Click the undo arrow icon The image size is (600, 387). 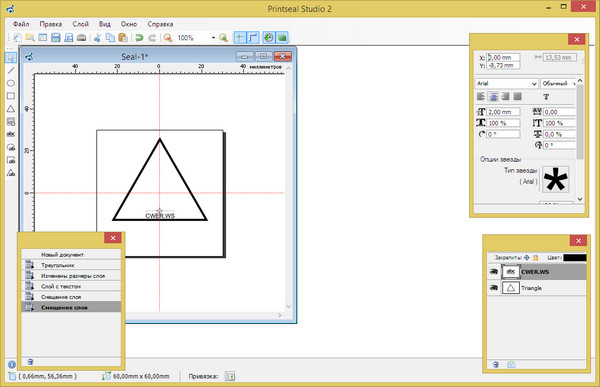point(139,38)
